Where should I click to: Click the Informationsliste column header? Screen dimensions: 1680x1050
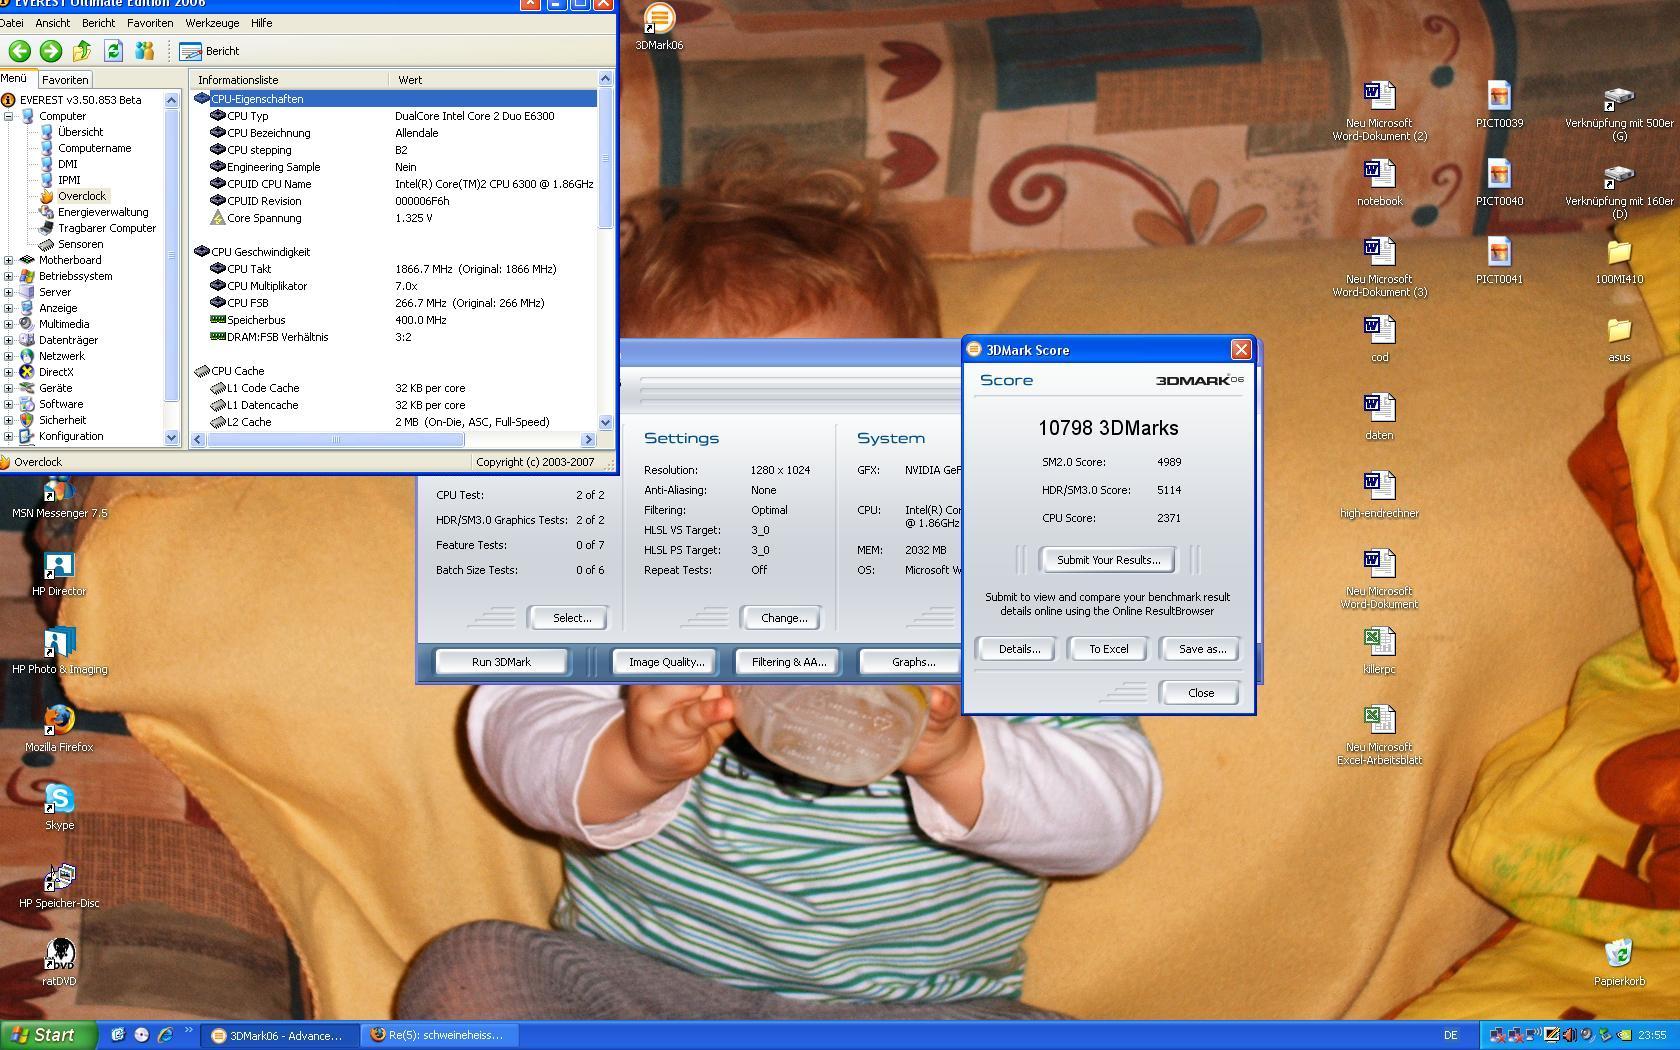coord(289,79)
